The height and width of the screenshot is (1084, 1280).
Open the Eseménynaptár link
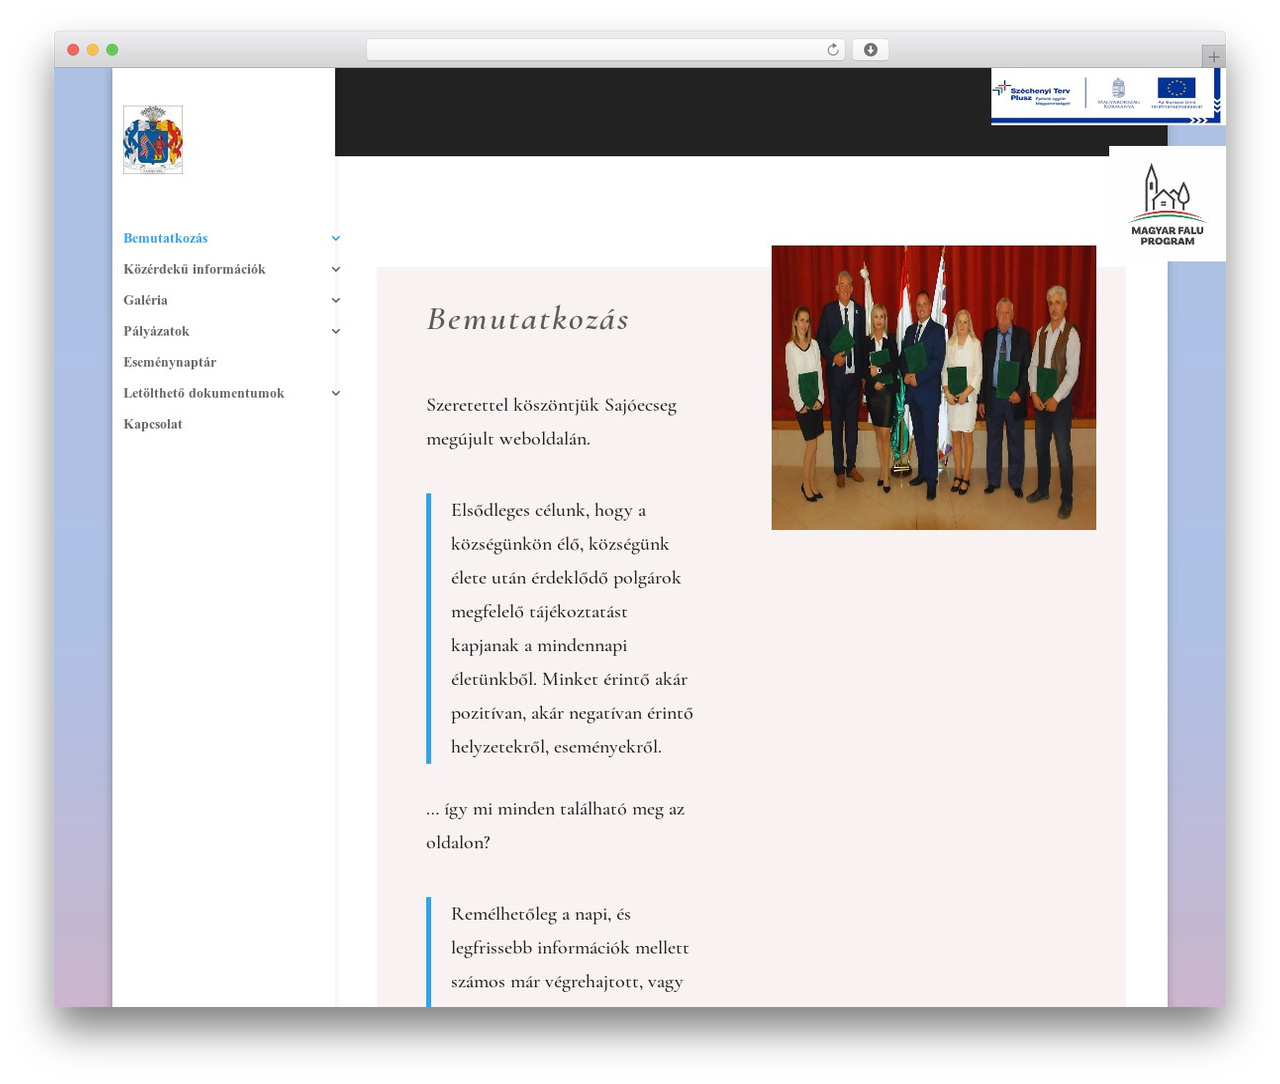pos(170,362)
